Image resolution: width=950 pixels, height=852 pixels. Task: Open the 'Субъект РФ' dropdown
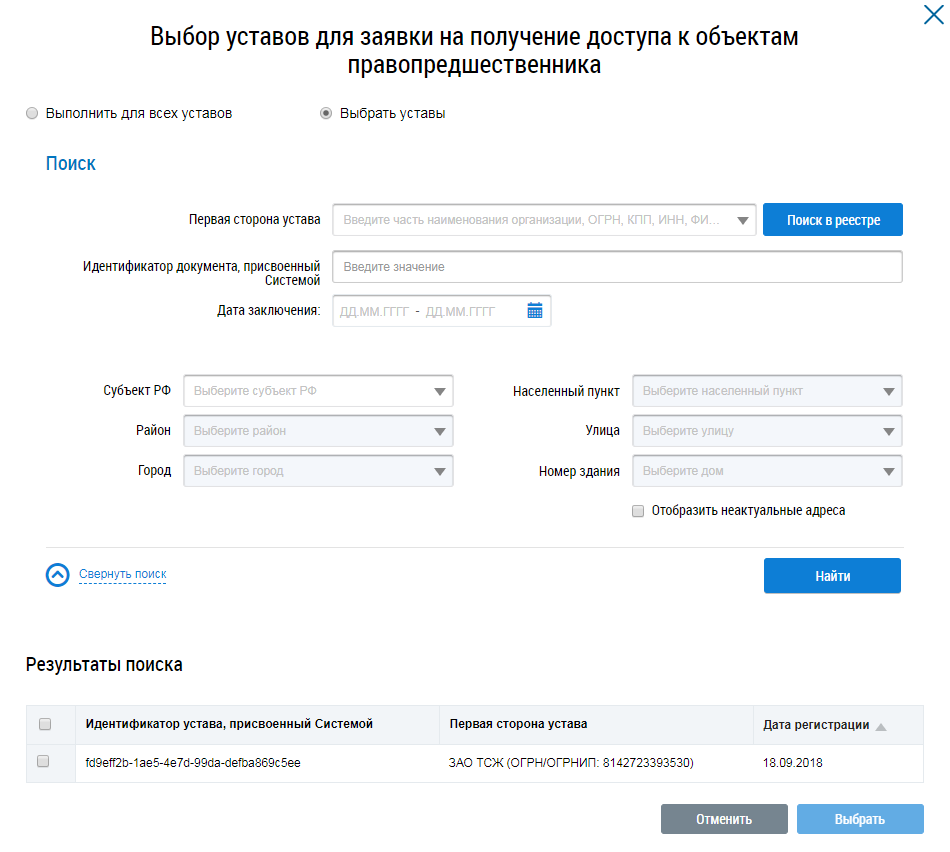[x=318, y=391]
